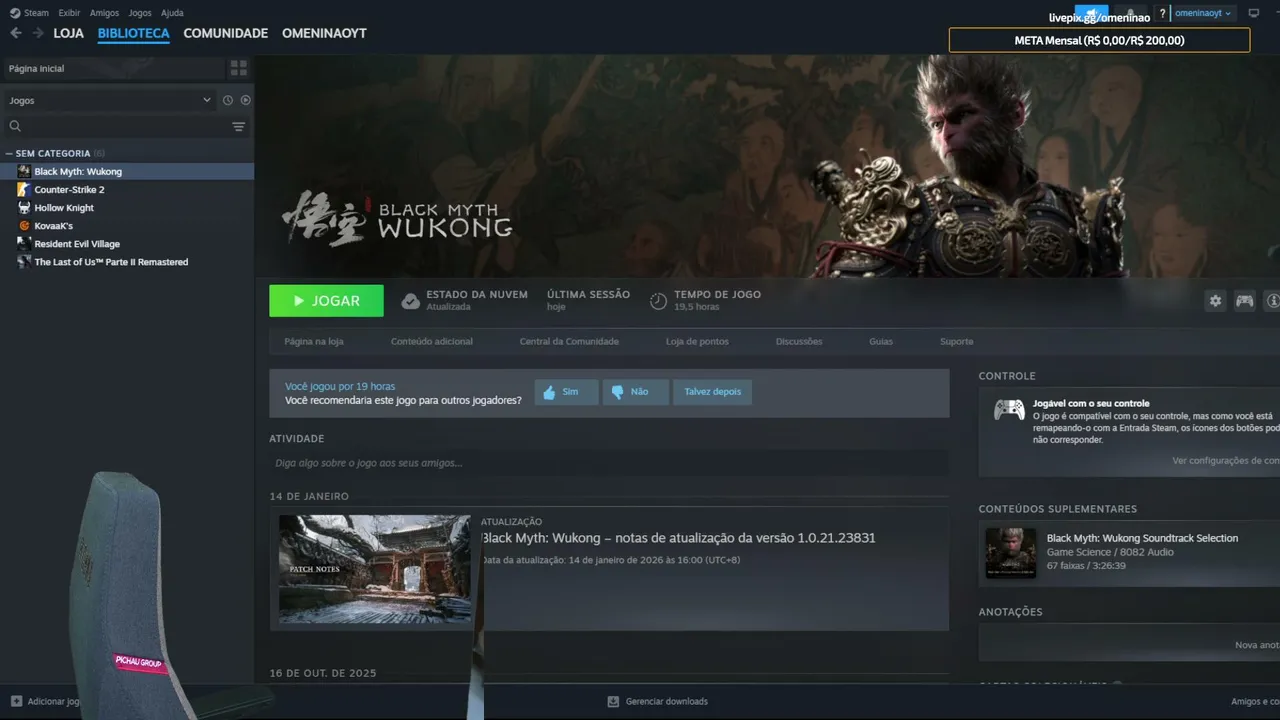Open the Wukong update notes headline
The height and width of the screenshot is (720, 1280).
(678, 538)
